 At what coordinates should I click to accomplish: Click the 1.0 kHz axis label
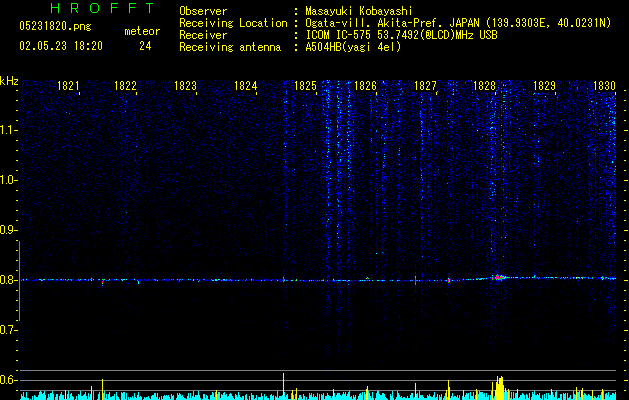tap(7, 180)
